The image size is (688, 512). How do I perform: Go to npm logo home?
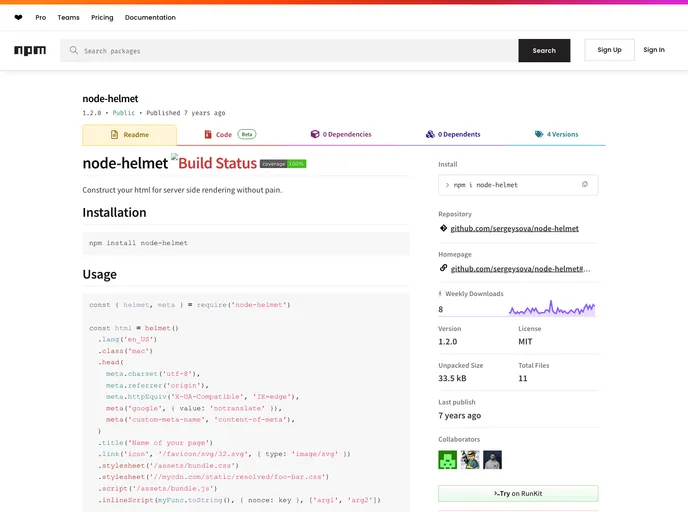pos(30,50)
